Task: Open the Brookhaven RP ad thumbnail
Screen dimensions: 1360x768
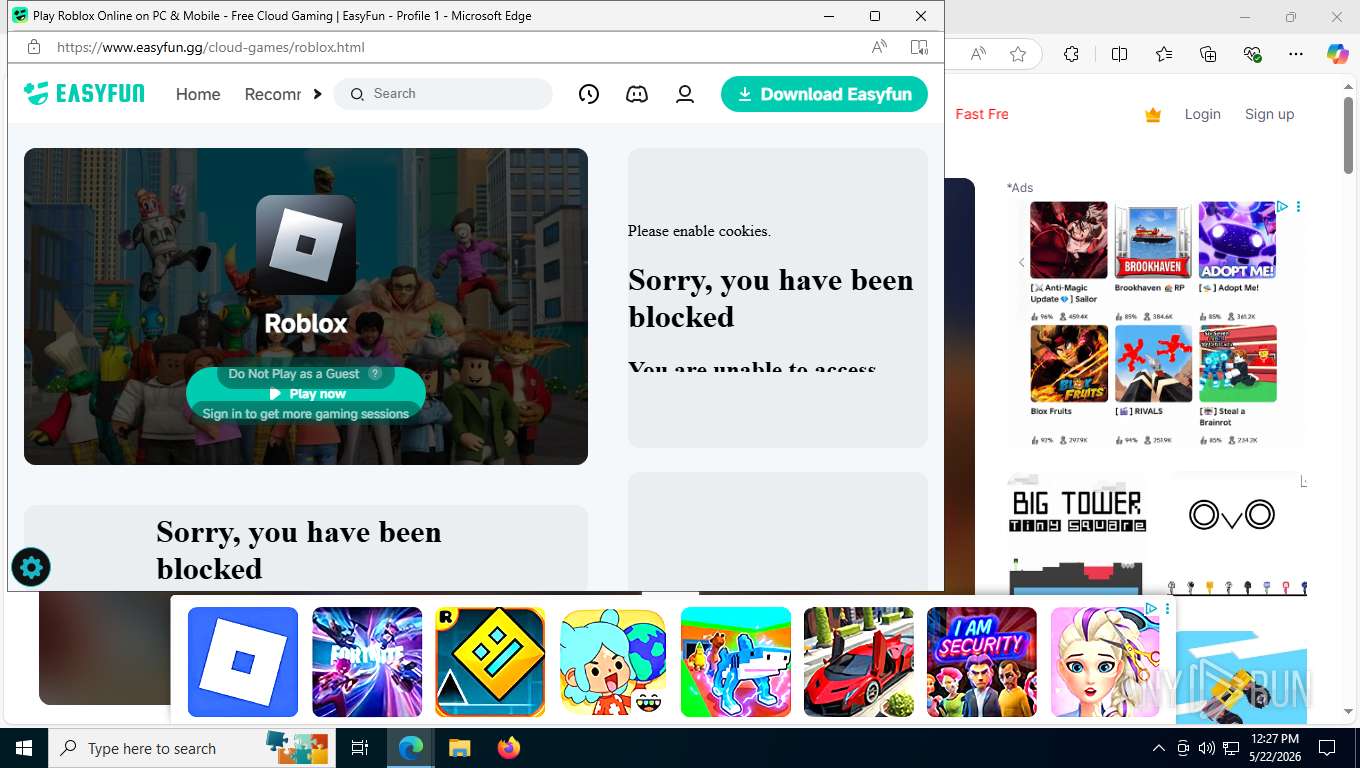Action: 1153,240
